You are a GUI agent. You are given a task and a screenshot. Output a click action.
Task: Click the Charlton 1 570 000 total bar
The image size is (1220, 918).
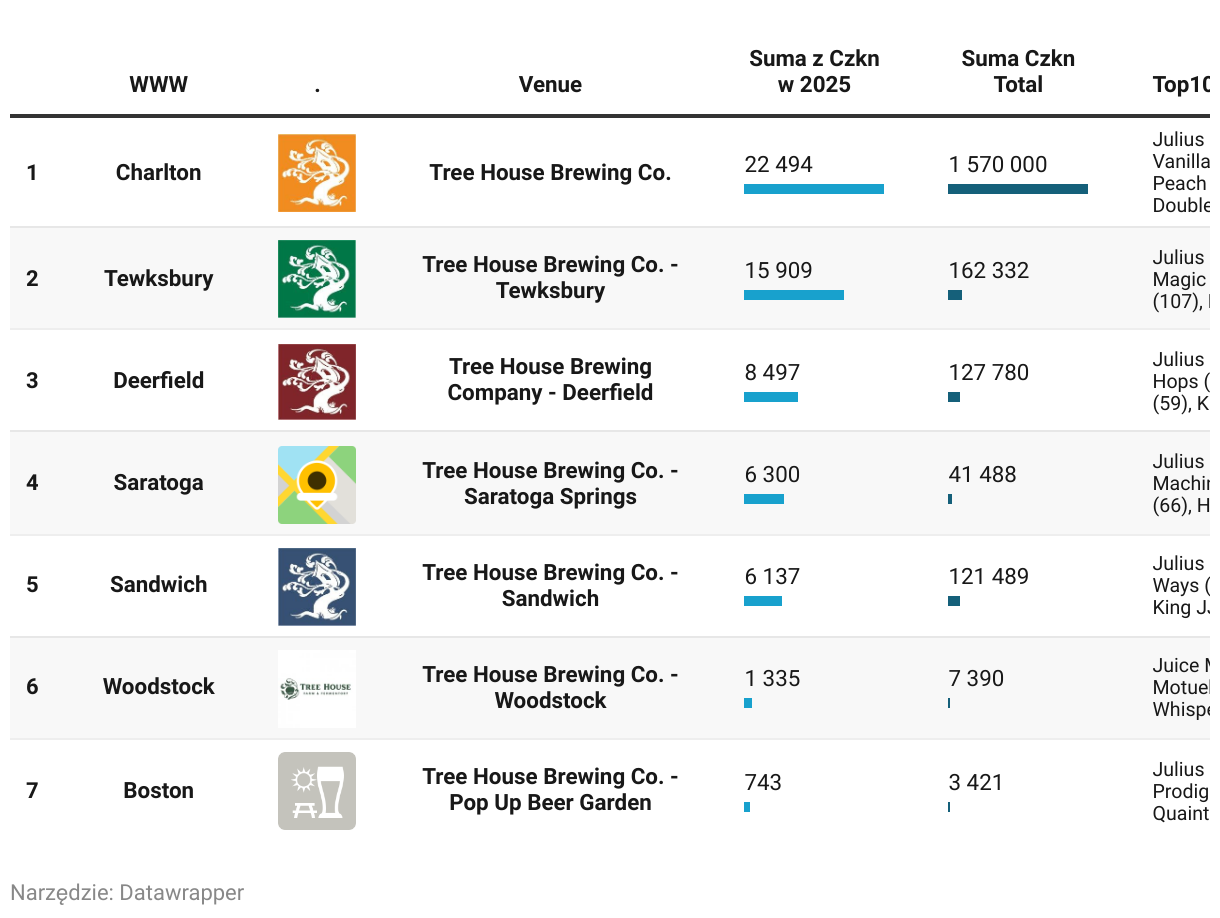[1017, 189]
